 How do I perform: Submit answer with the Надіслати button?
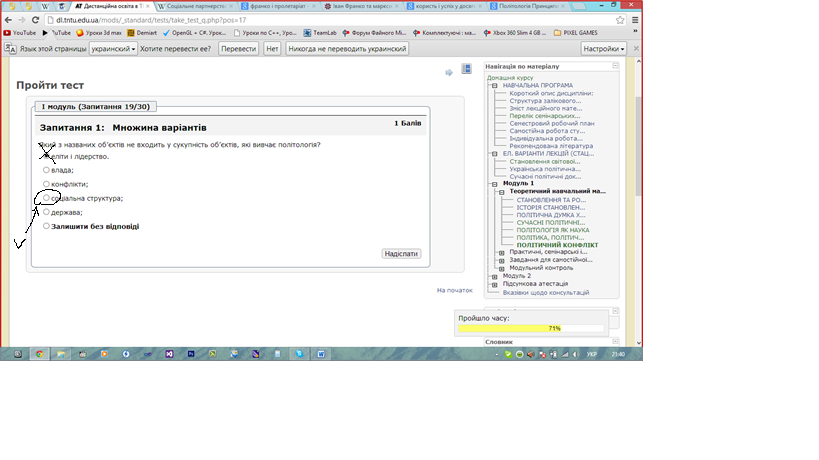point(401,254)
